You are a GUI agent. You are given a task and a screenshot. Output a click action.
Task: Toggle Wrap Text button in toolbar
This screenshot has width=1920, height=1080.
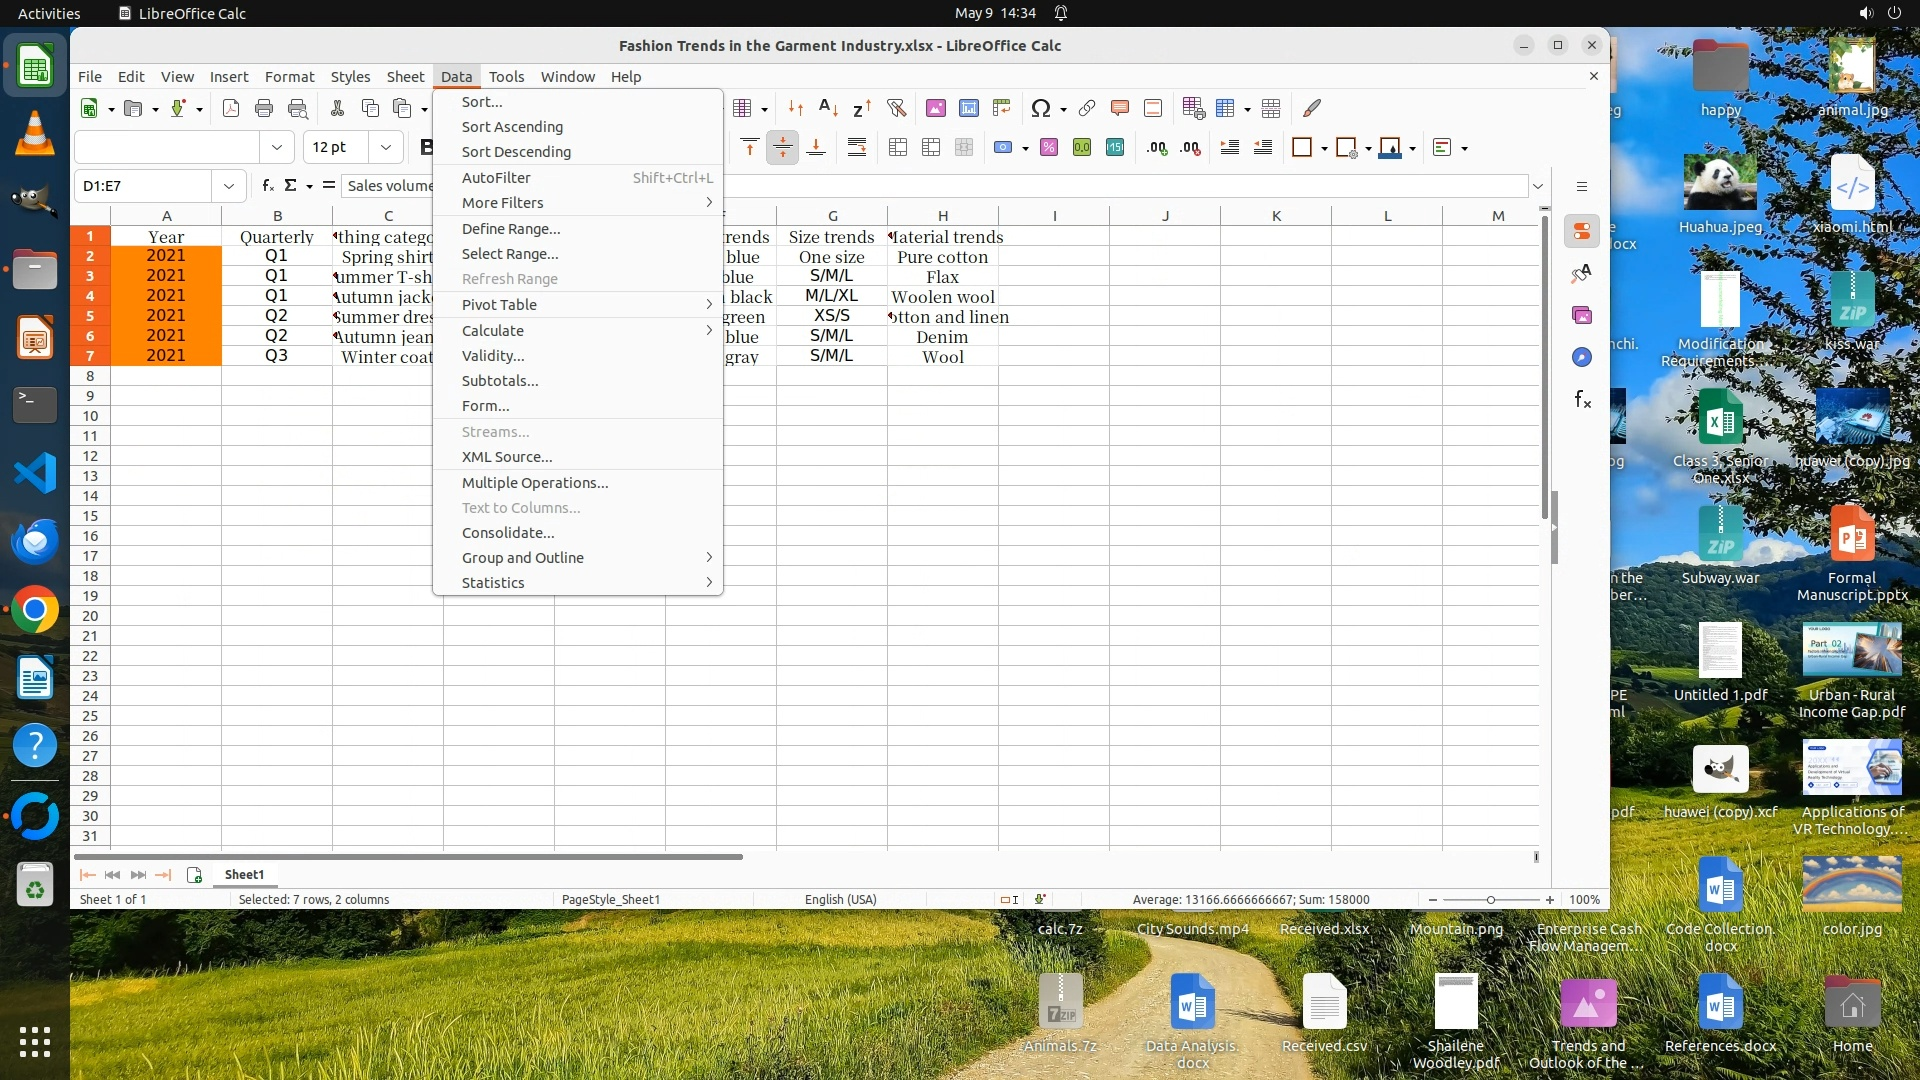[857, 148]
